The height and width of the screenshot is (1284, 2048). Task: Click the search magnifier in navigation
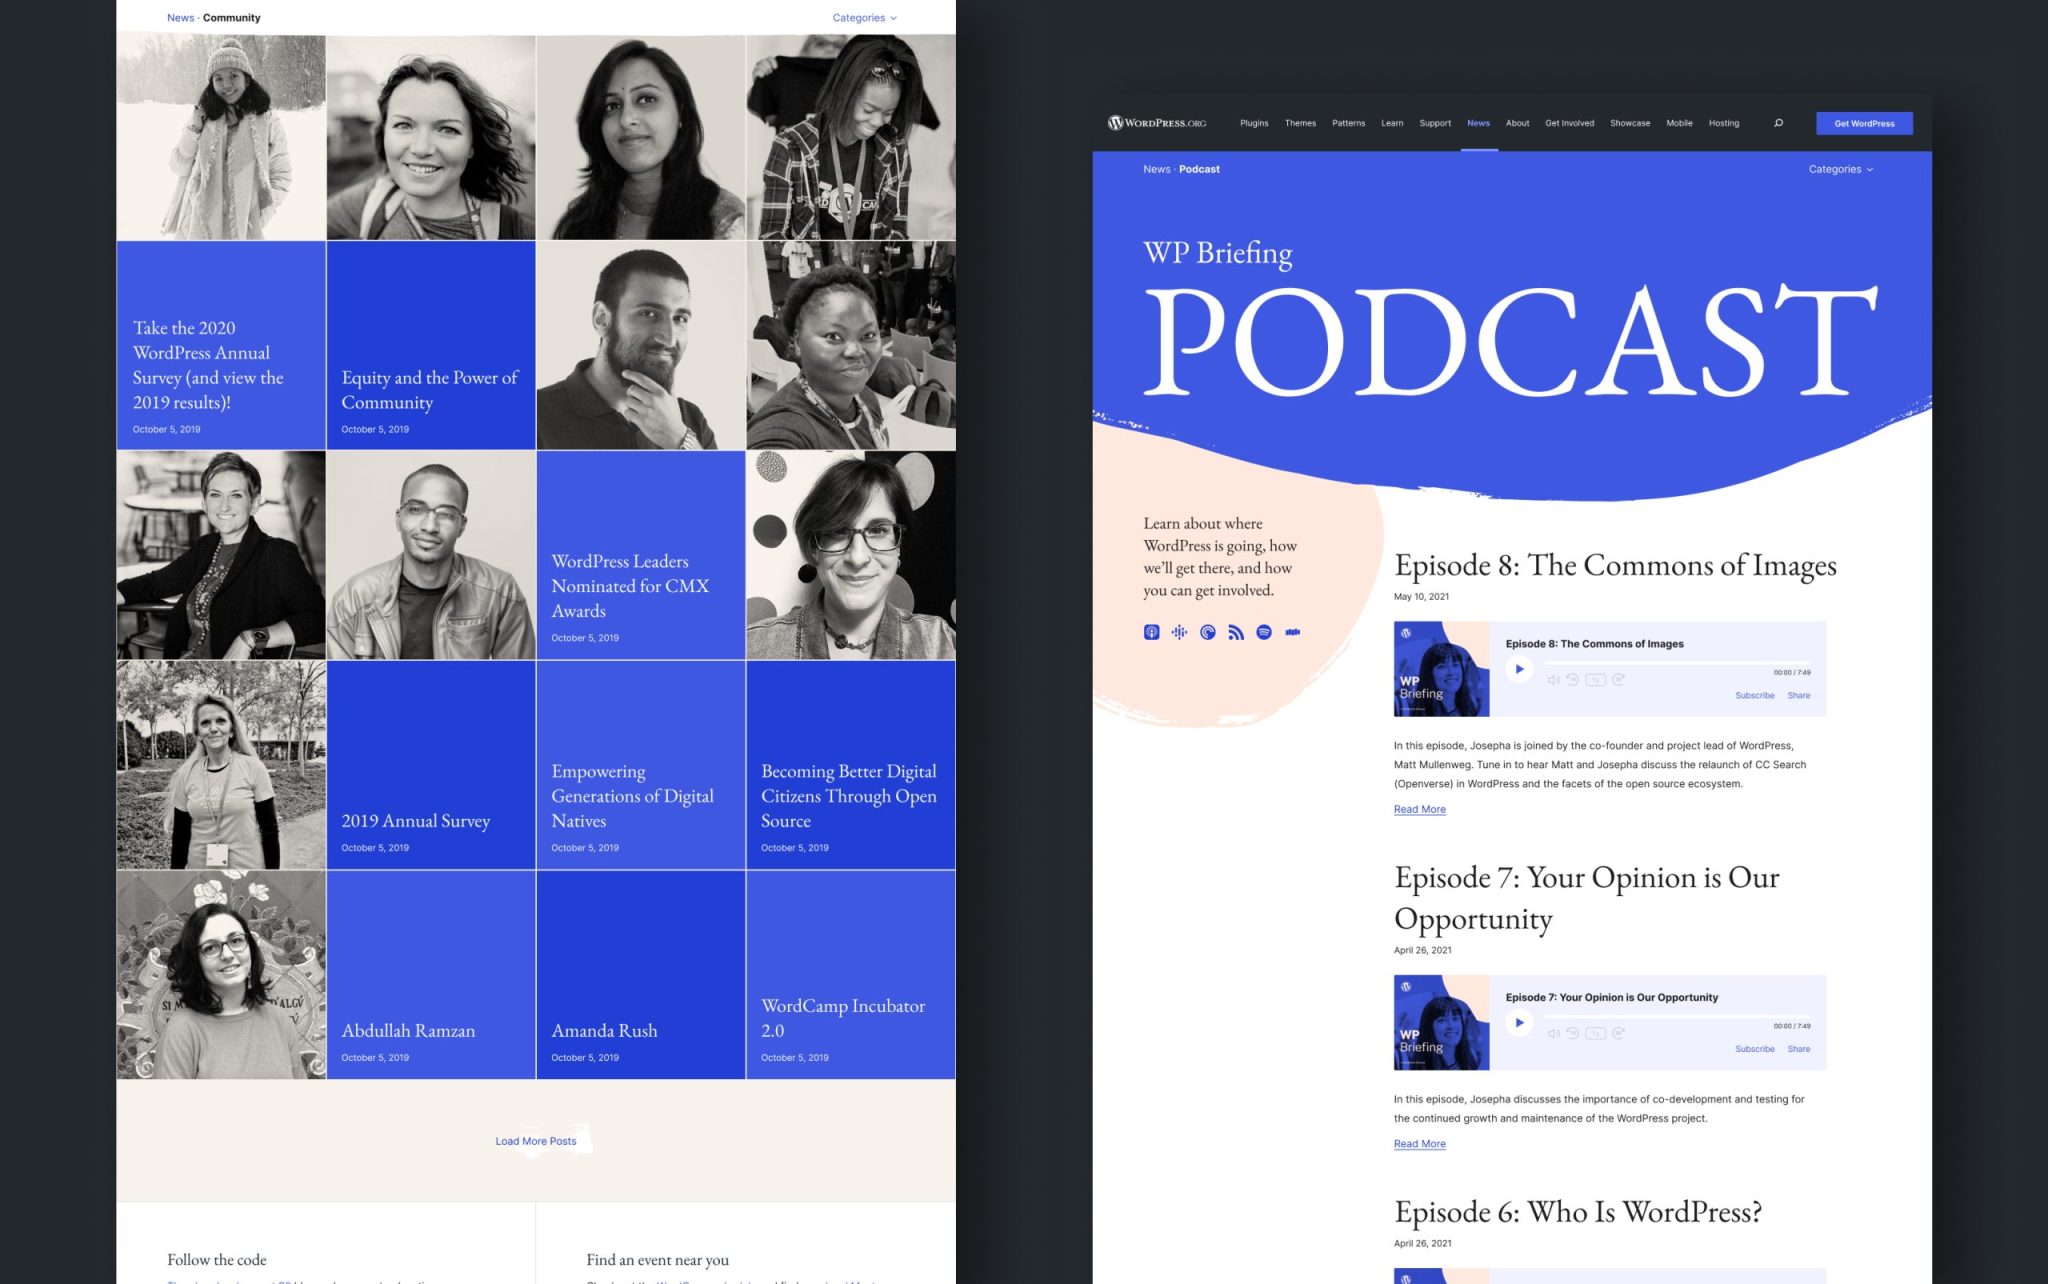pyautogui.click(x=1778, y=123)
